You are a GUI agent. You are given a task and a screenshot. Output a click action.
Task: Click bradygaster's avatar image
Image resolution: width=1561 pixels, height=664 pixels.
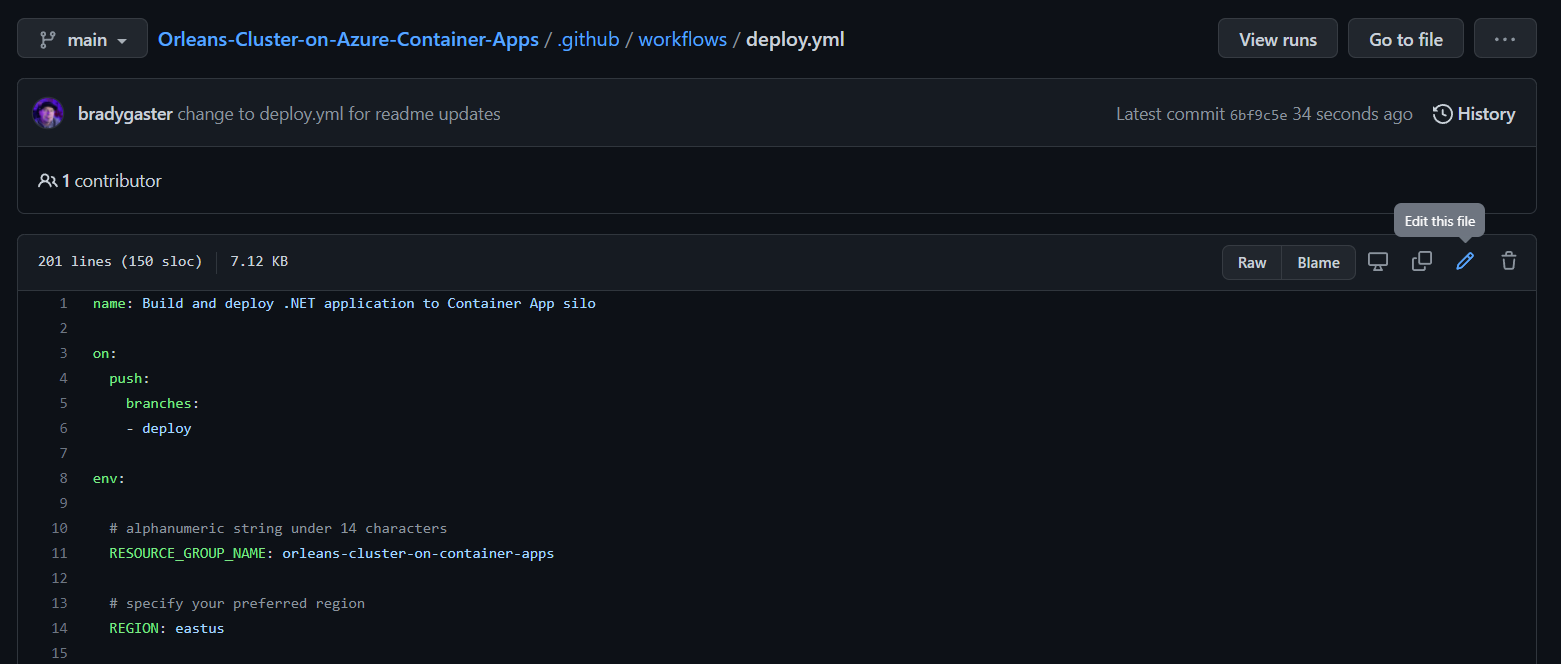(x=48, y=113)
